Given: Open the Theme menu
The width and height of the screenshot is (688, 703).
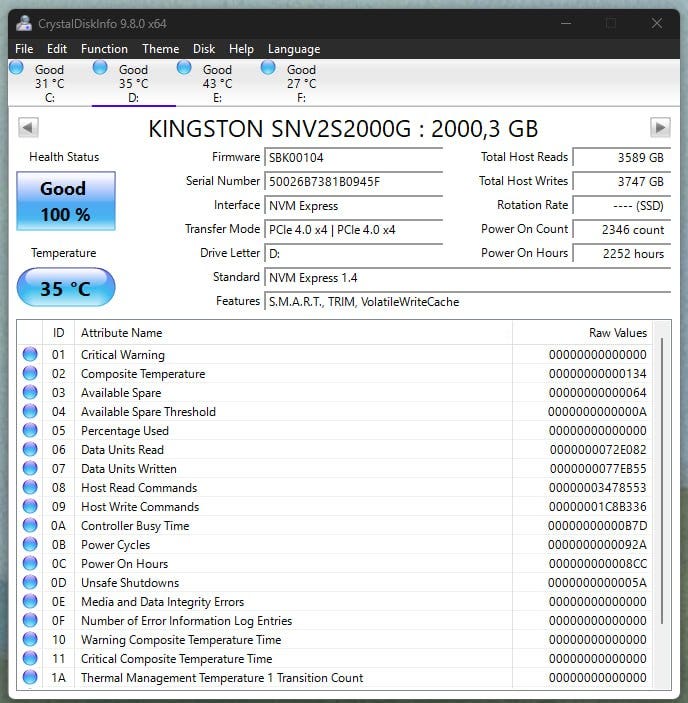Looking at the screenshot, I should (160, 48).
